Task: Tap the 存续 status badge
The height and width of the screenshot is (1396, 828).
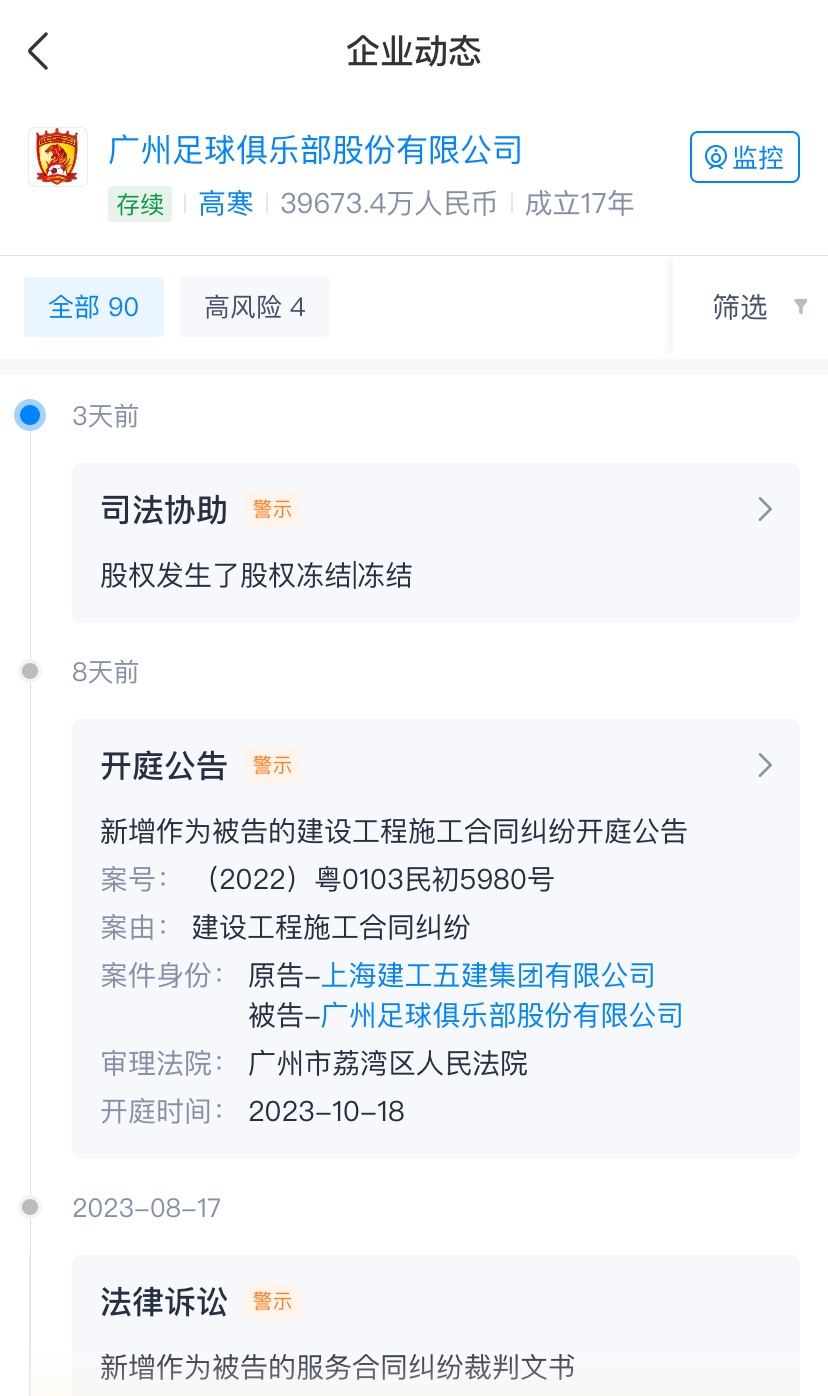Action: click(140, 204)
